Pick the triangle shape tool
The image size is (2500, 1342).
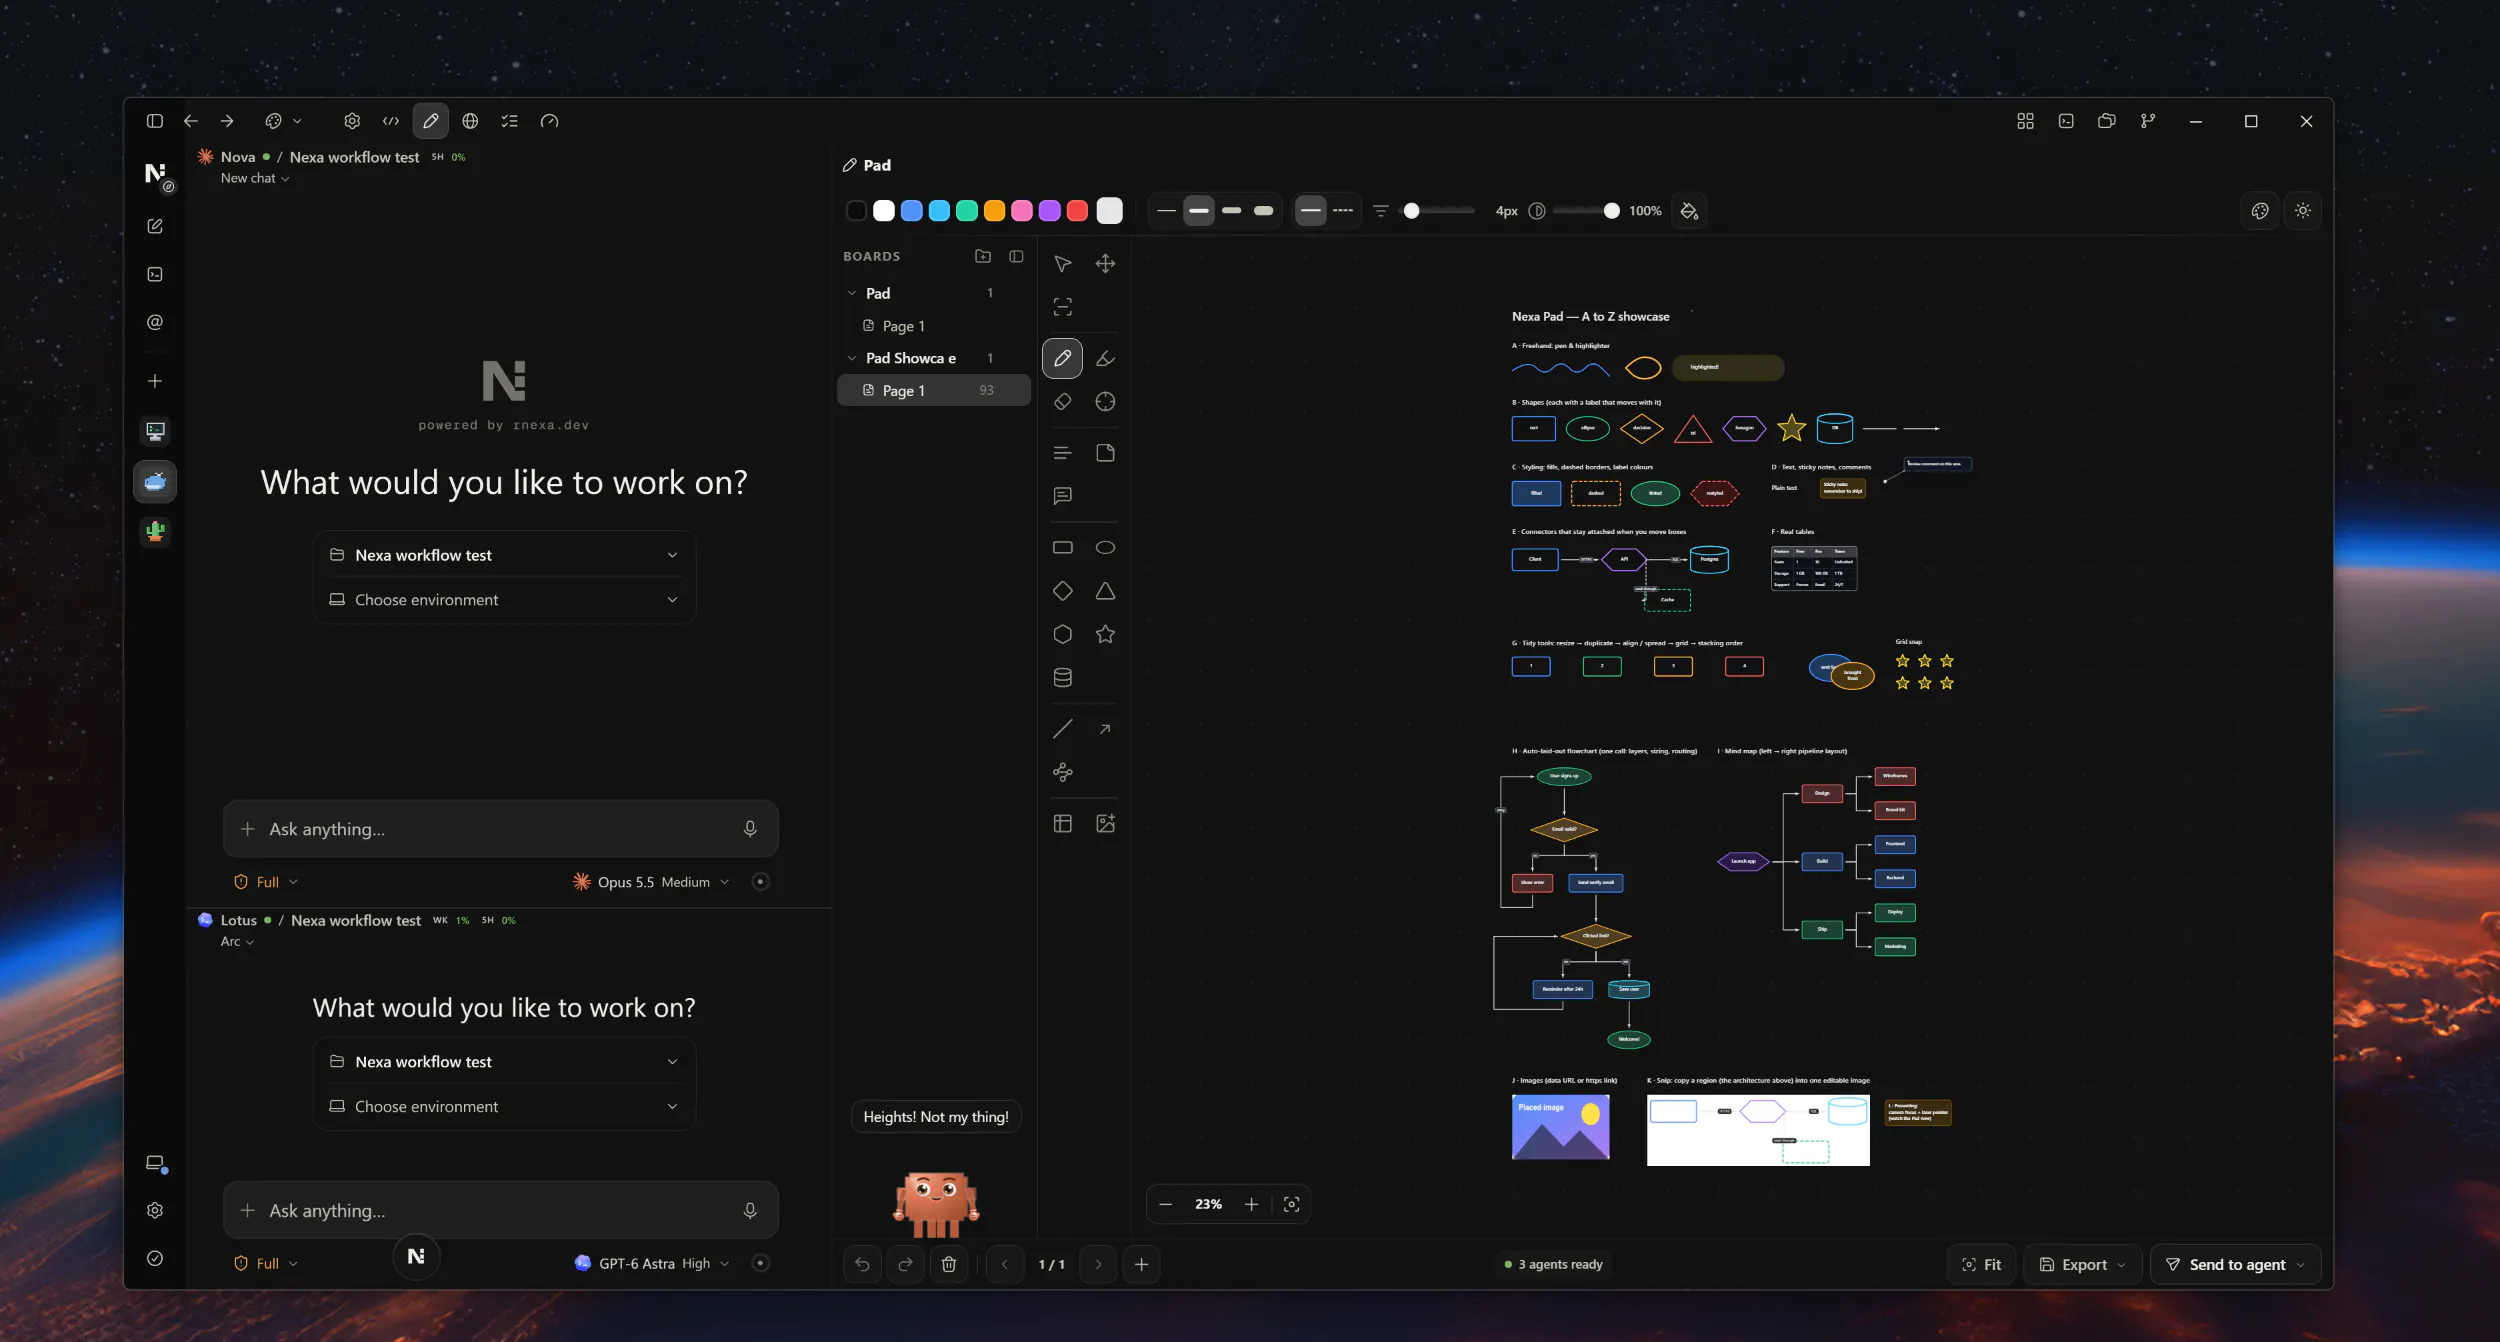tap(1105, 591)
